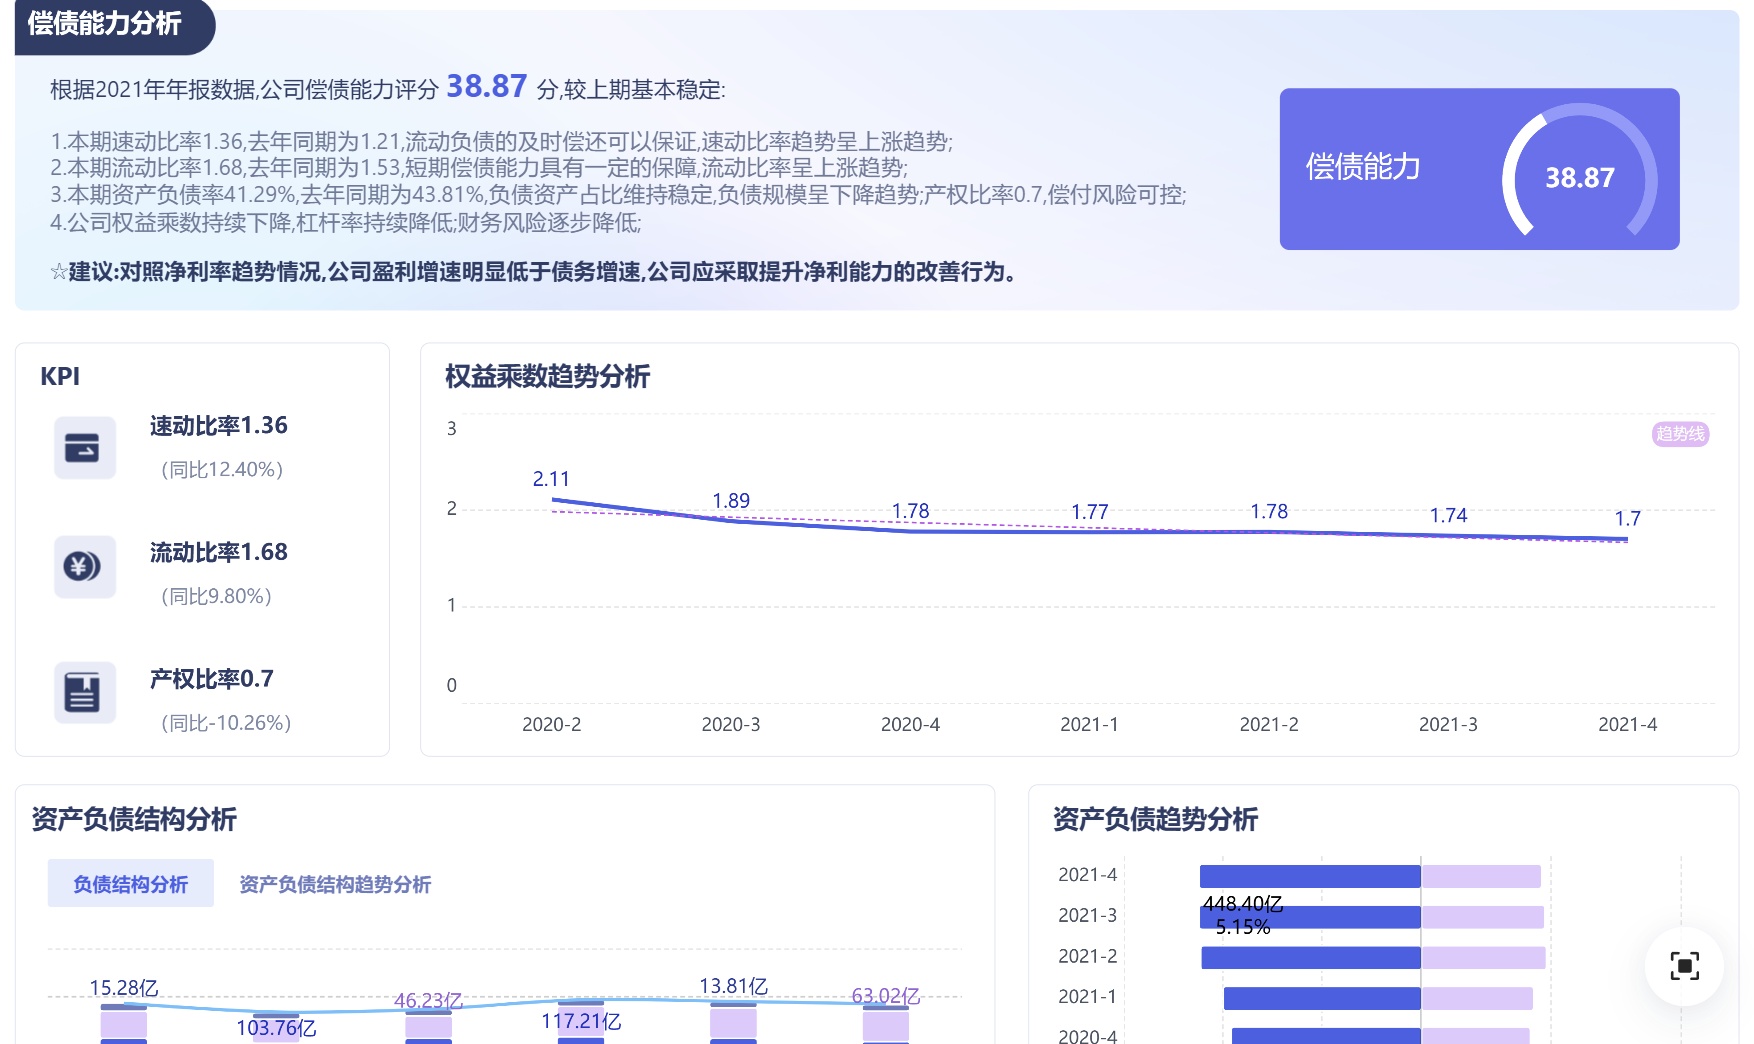The image size is (1754, 1044).
Task: Click 资产负债趋势分析 panel title
Action: coord(1155,820)
